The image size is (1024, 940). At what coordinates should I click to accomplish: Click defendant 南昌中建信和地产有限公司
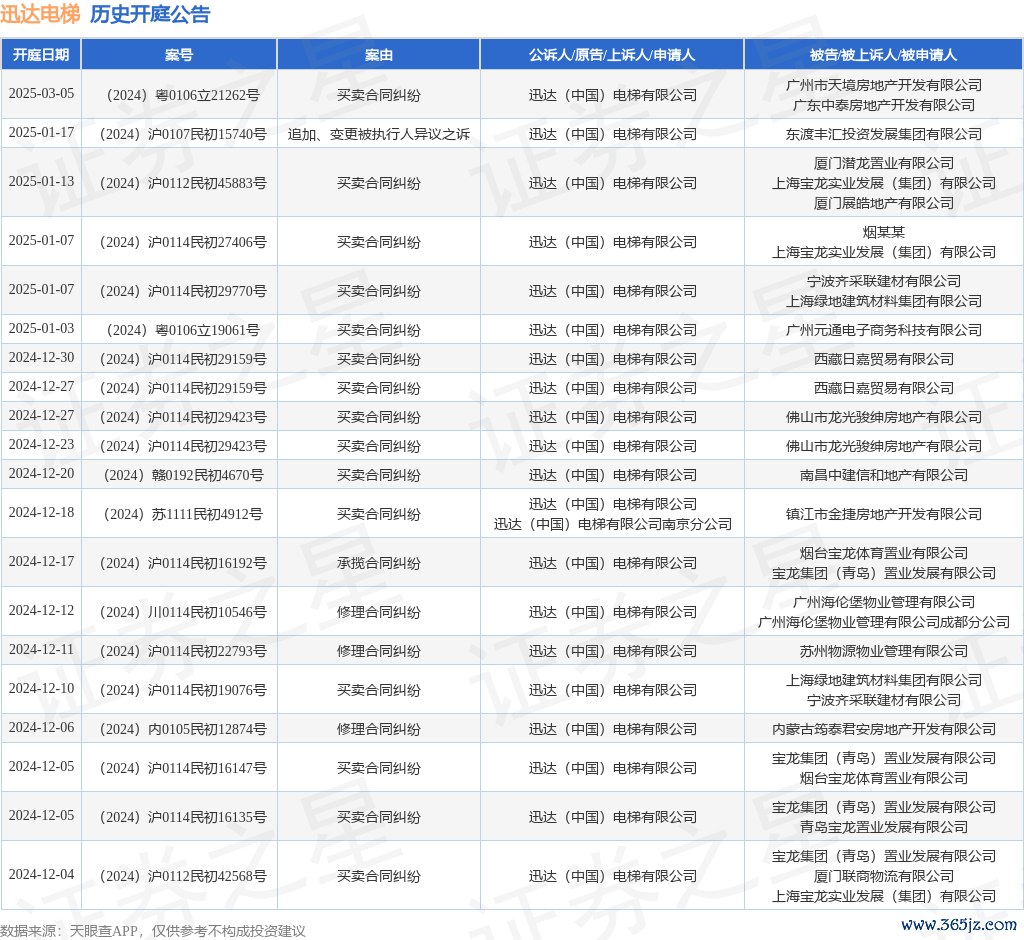point(884,475)
